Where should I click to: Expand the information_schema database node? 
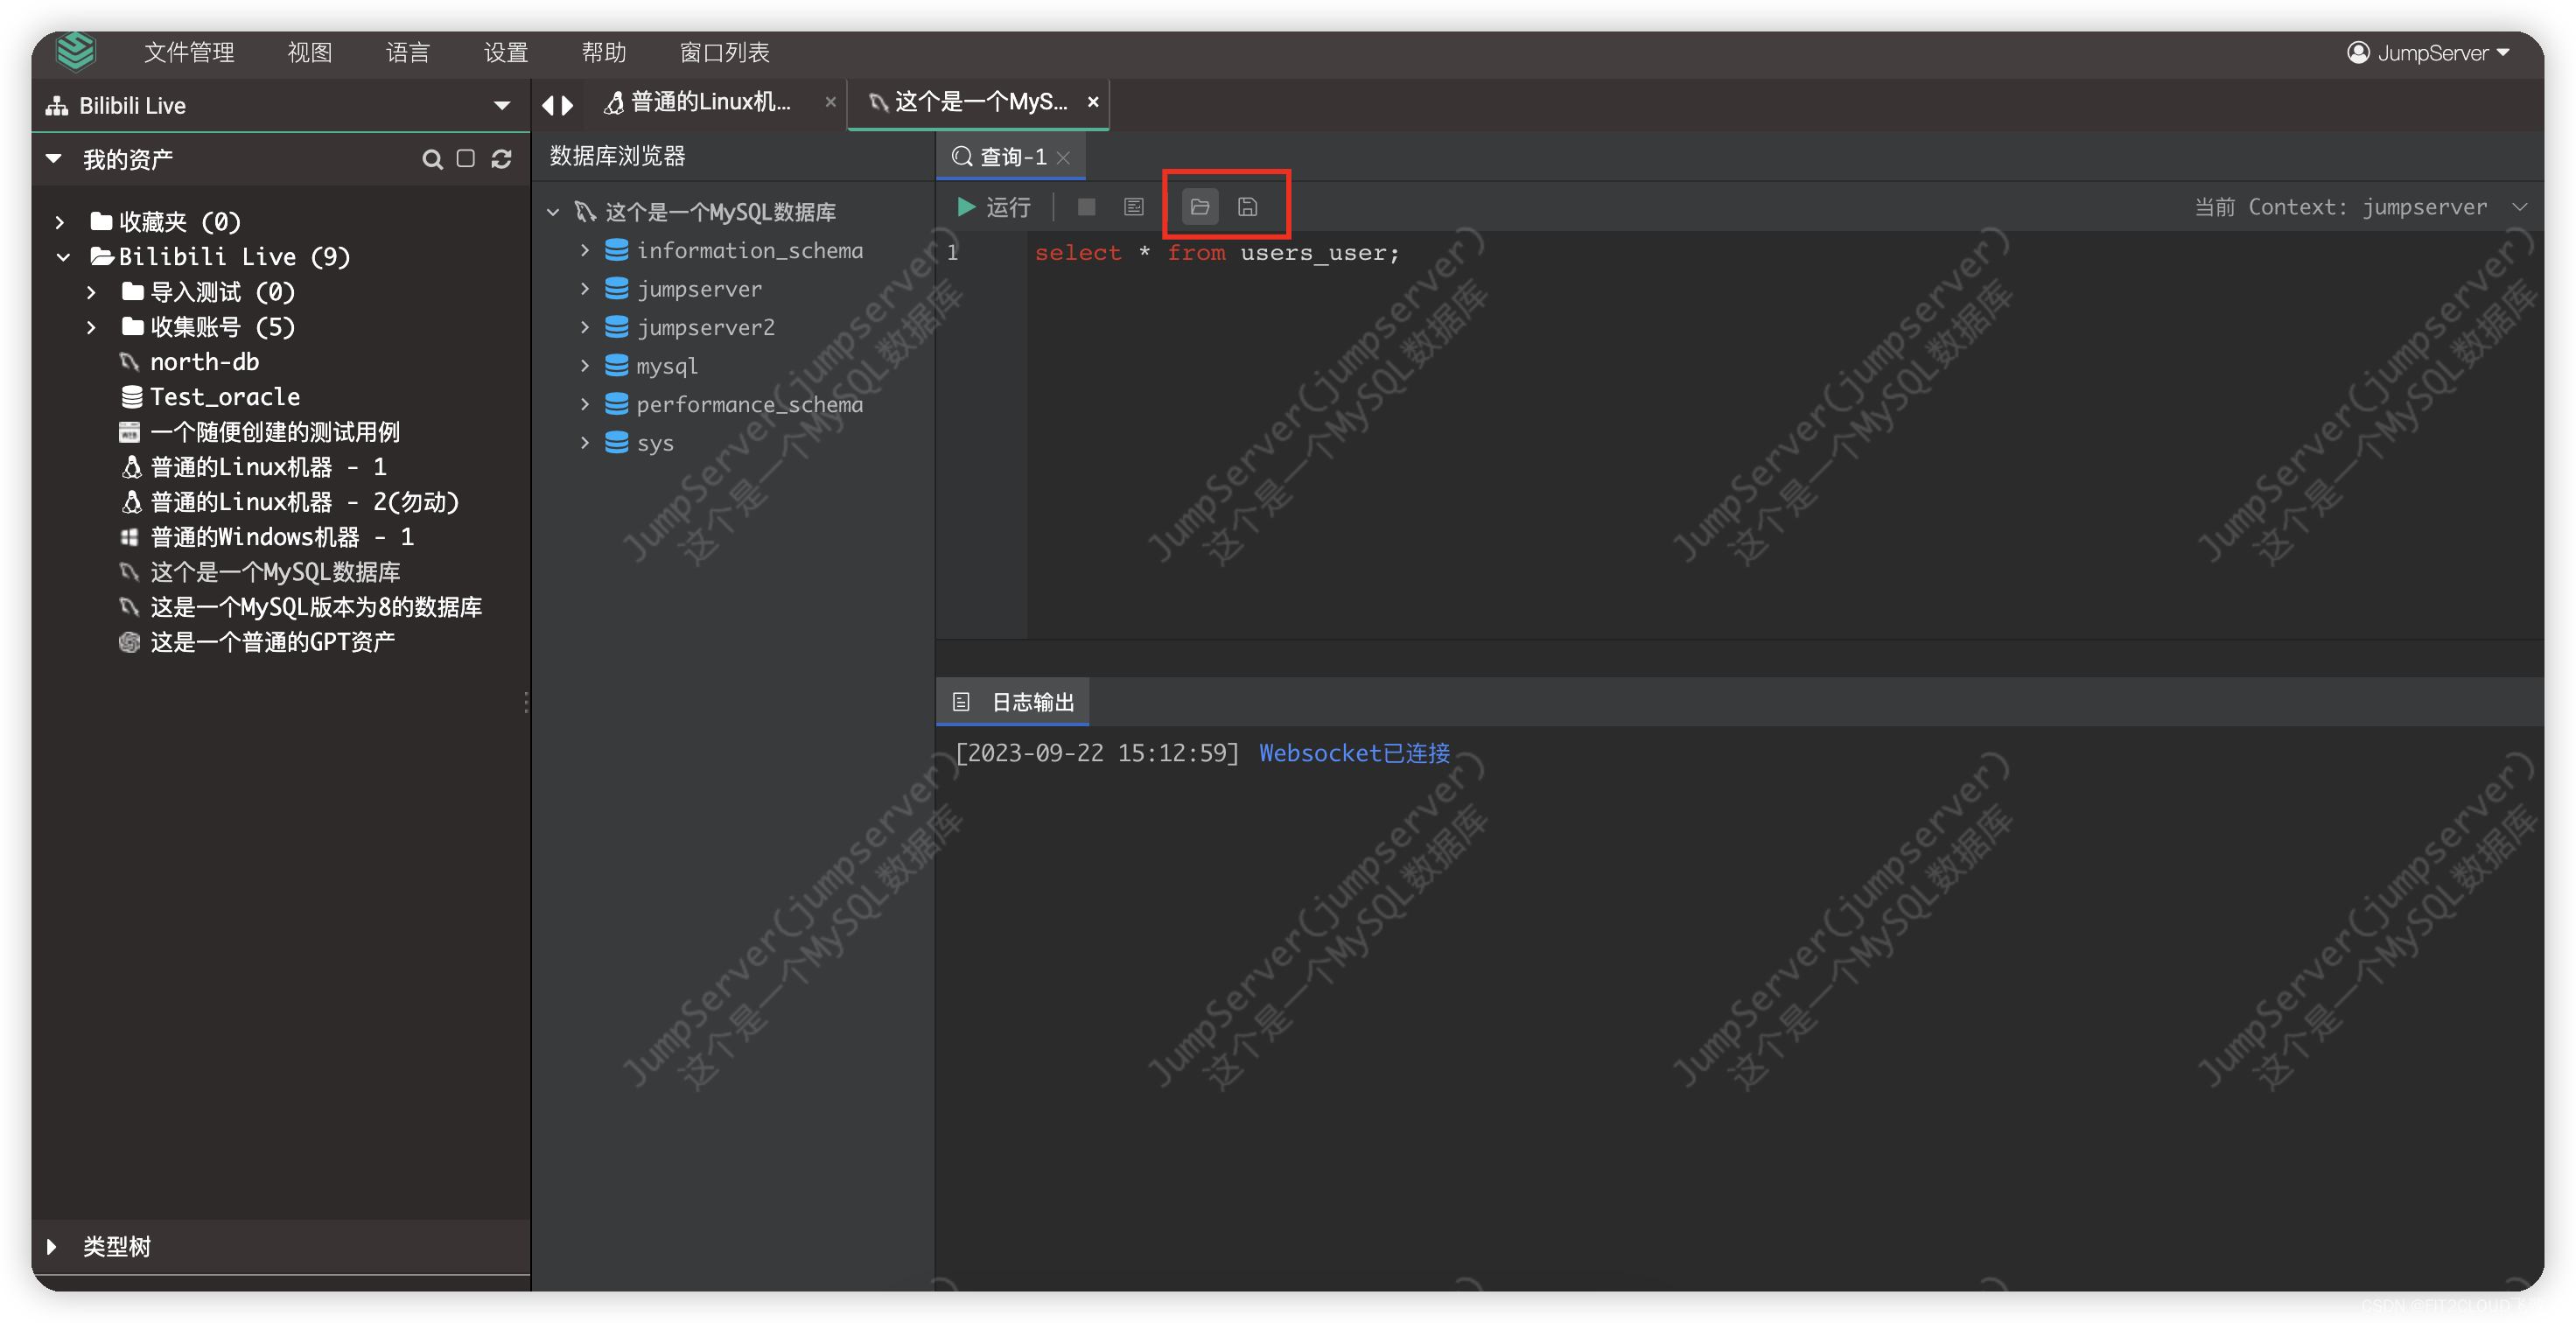(x=585, y=250)
